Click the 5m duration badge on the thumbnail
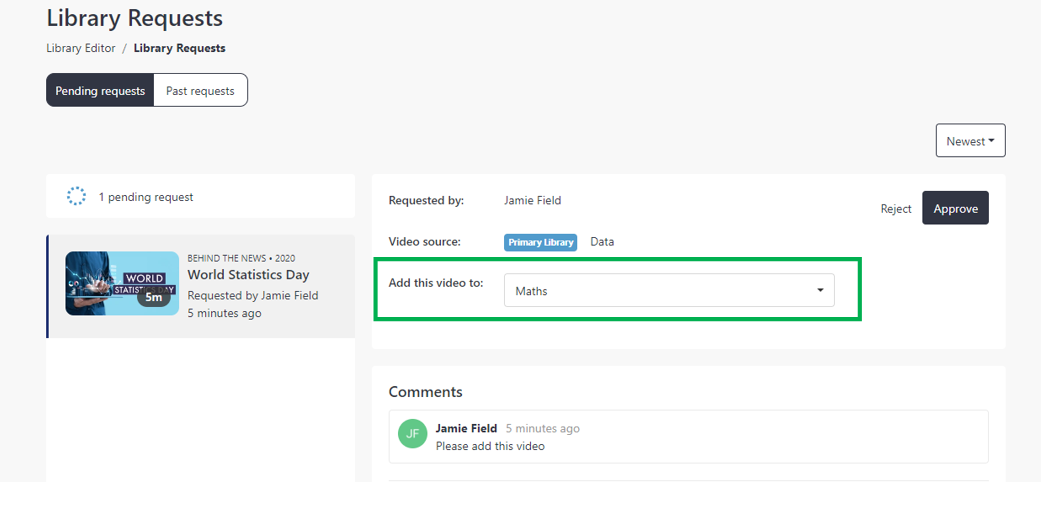This screenshot has height=516, width=1041. [x=154, y=297]
